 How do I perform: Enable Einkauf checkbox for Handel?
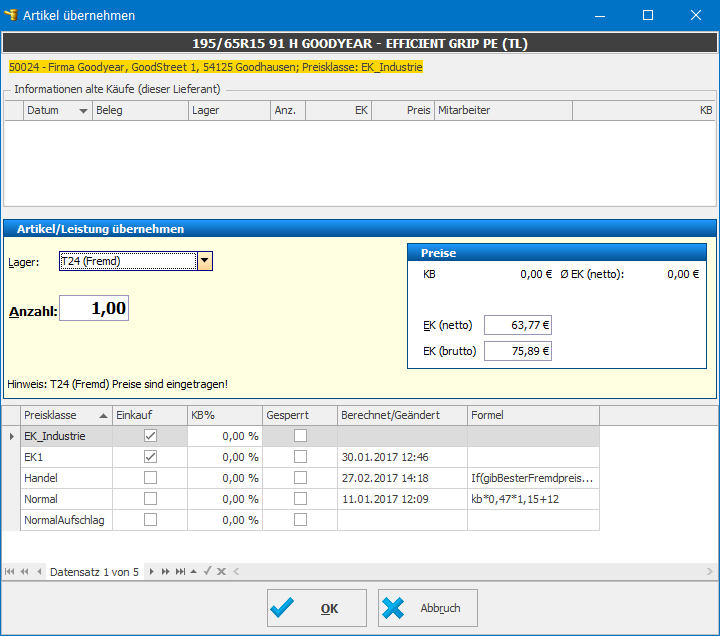click(x=150, y=478)
